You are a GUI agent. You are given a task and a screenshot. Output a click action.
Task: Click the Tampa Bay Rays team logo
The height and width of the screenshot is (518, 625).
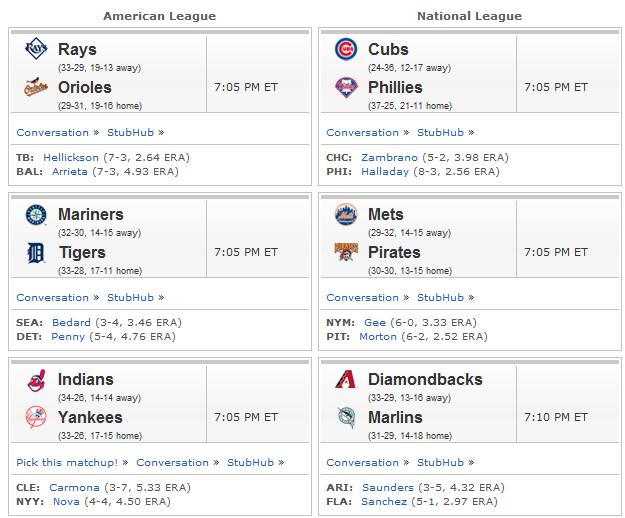[x=36, y=49]
